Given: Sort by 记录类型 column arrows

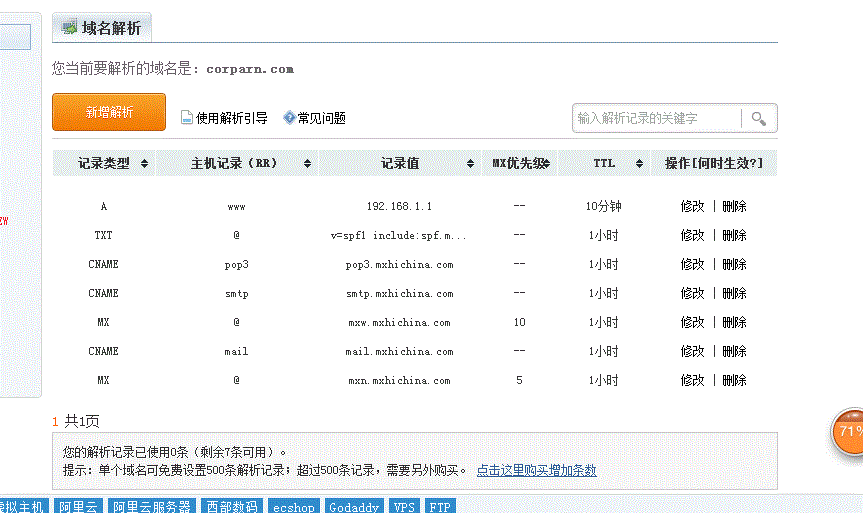Looking at the screenshot, I should tap(144, 163).
